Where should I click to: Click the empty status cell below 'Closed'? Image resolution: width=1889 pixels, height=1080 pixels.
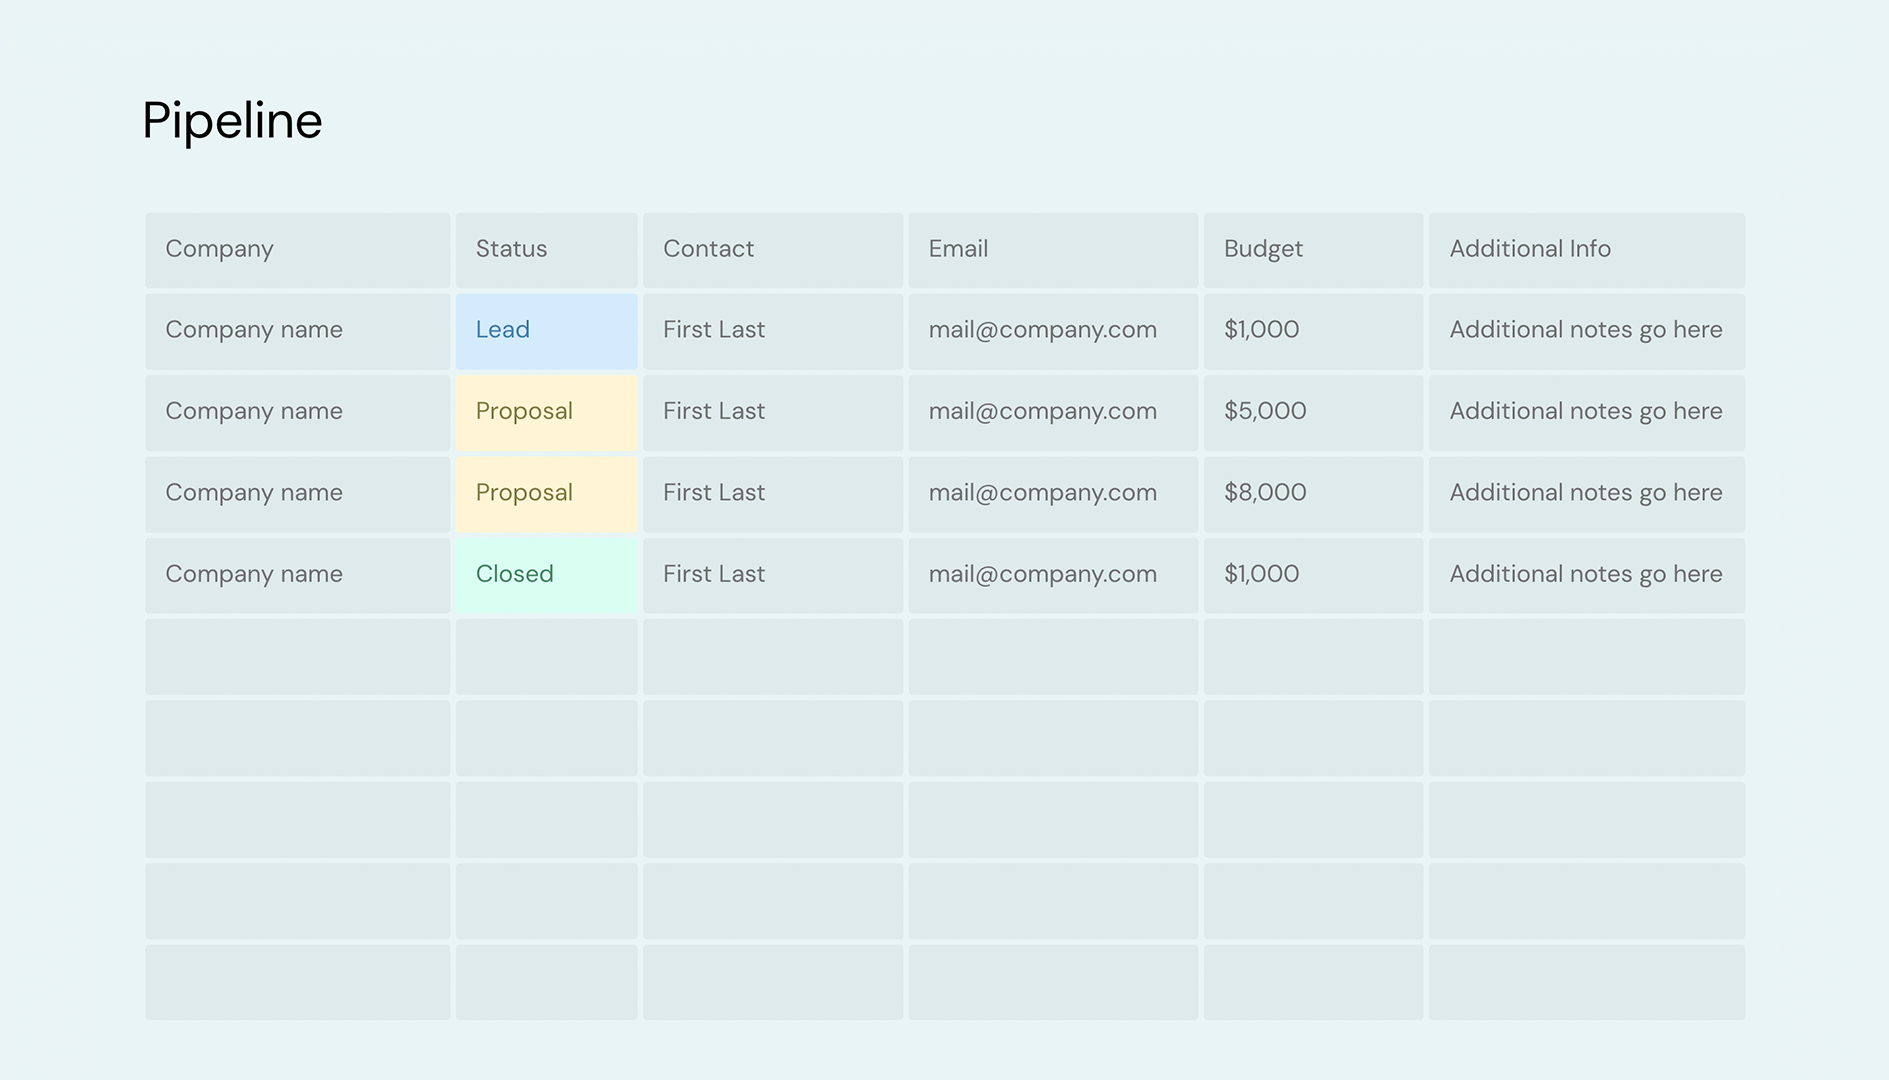546,656
